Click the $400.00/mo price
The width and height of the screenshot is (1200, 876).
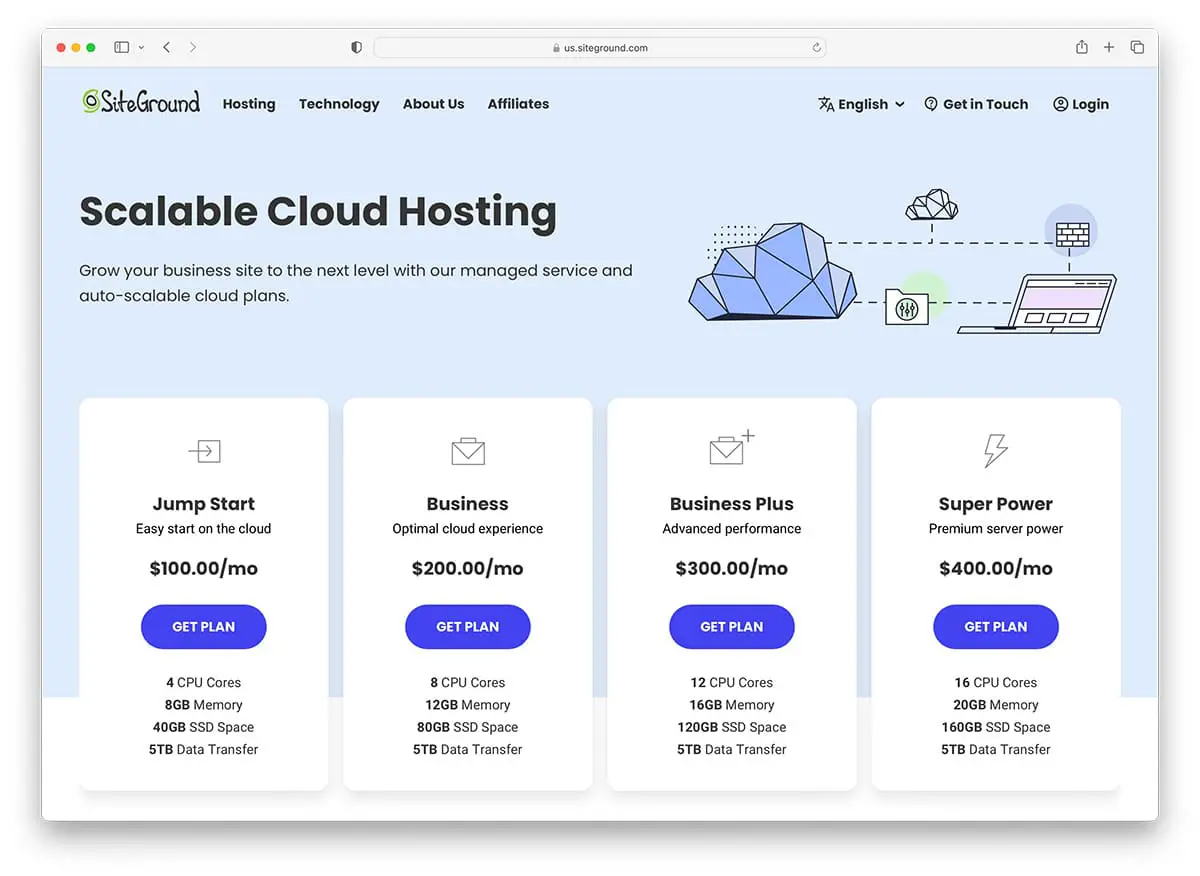[x=996, y=568]
